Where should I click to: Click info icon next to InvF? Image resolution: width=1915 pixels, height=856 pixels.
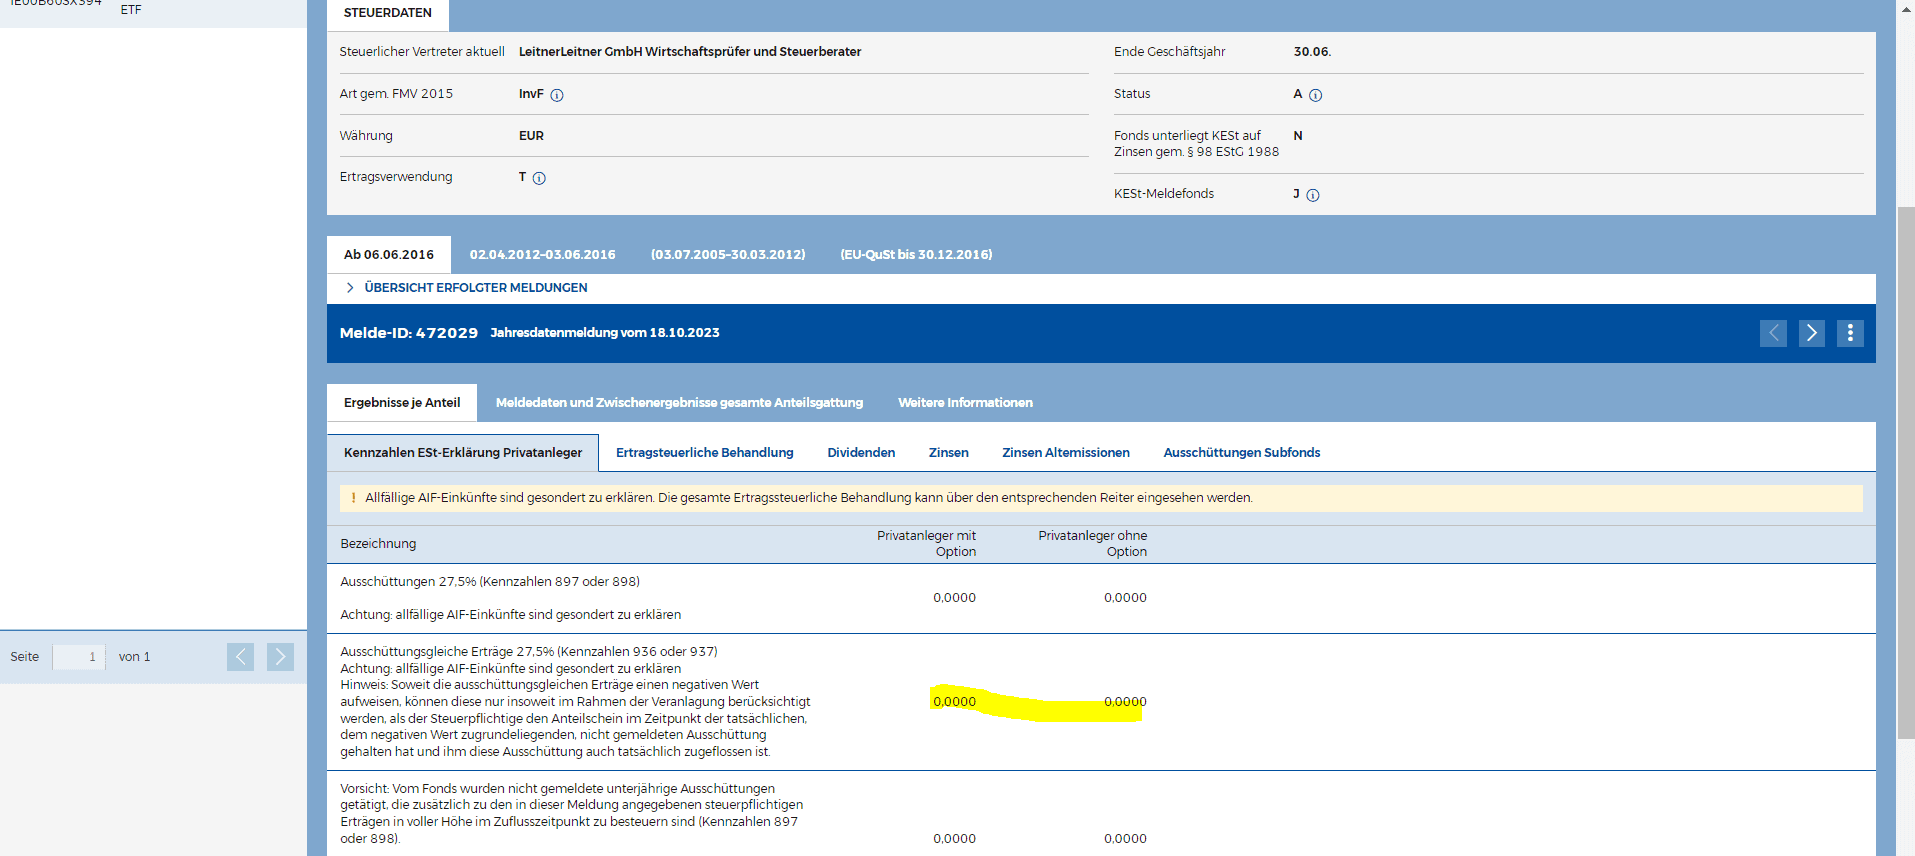click(x=557, y=95)
